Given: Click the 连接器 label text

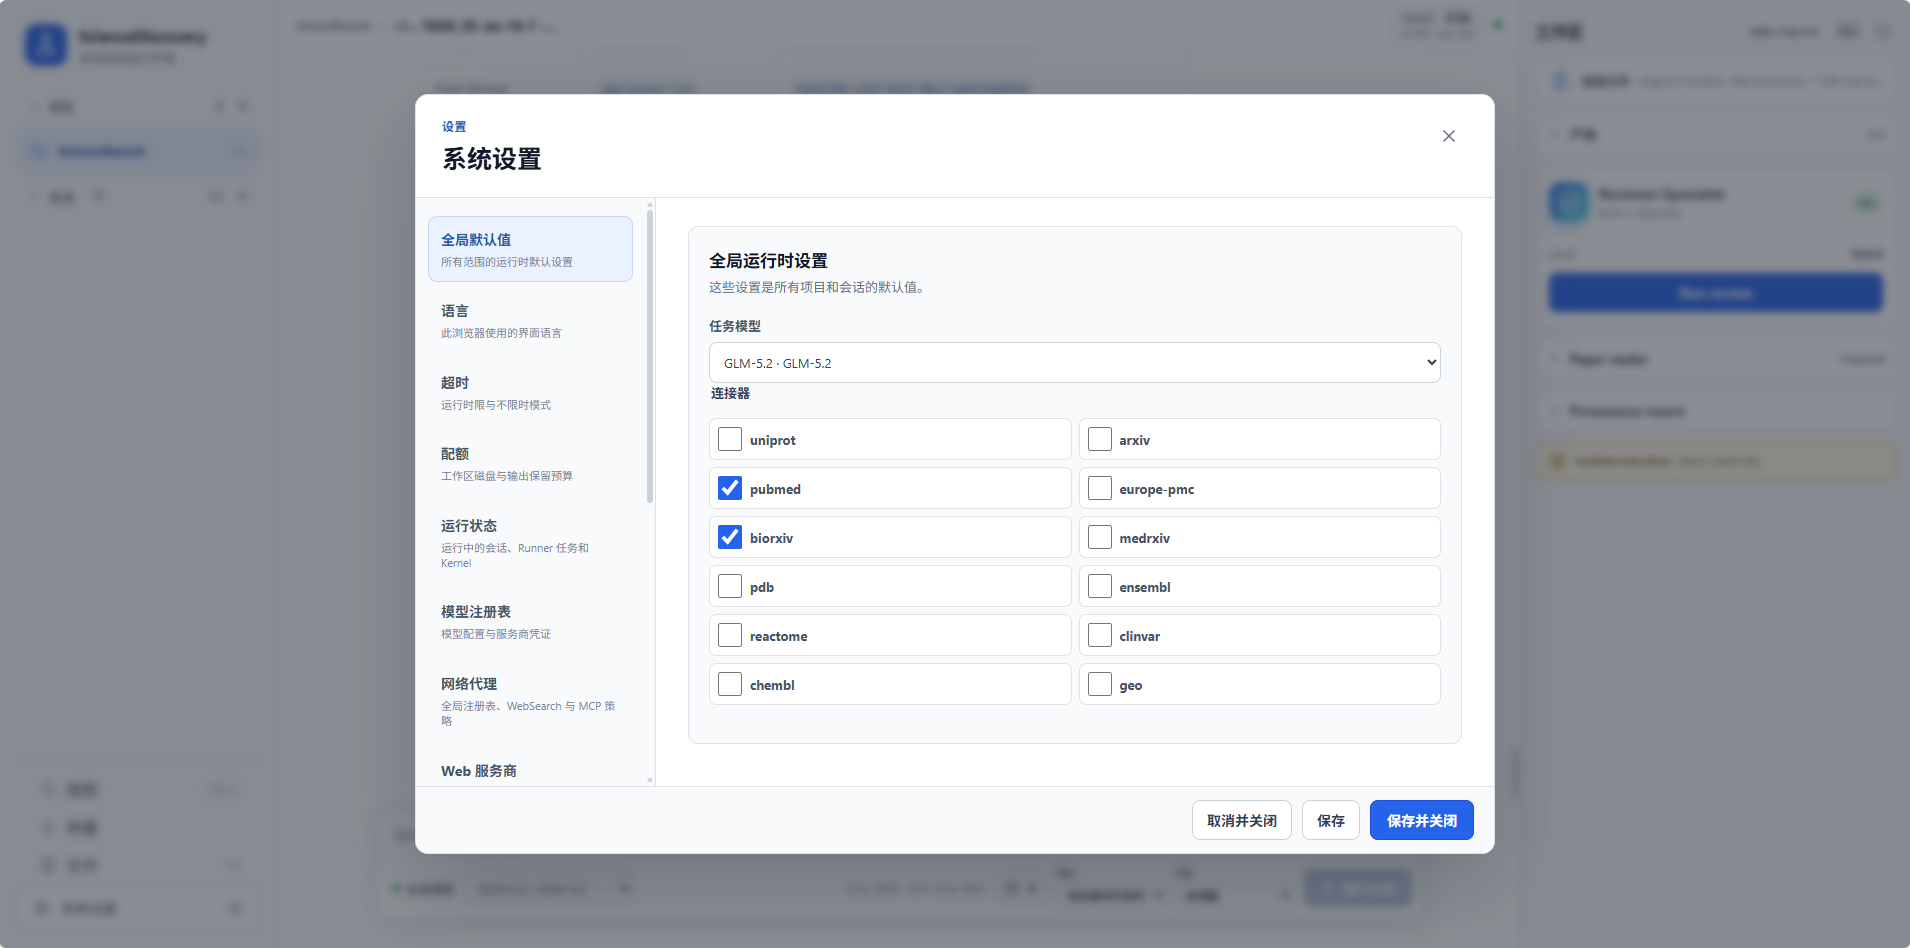Looking at the screenshot, I should (730, 393).
